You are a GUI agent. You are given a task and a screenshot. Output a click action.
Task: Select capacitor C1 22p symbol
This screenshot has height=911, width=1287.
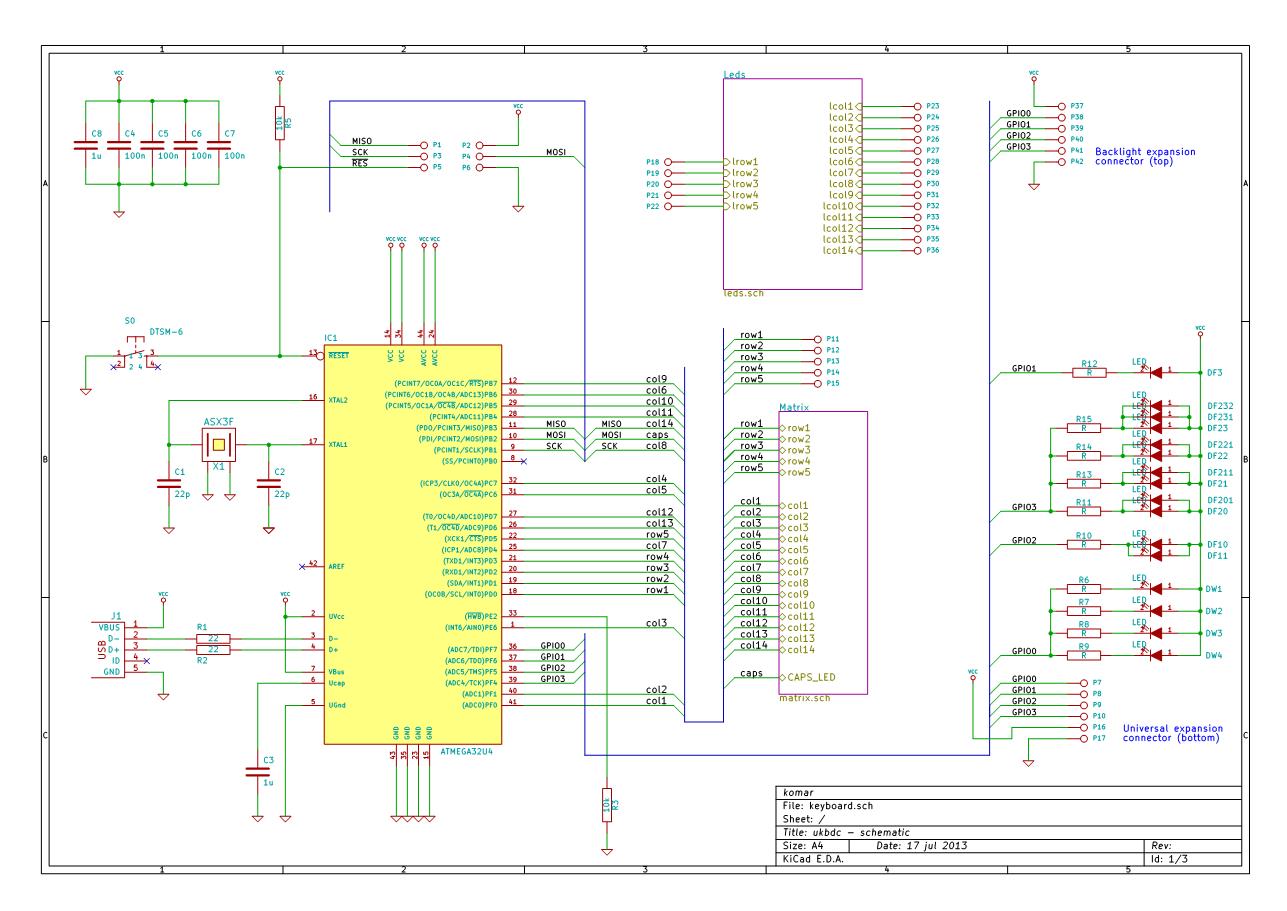[x=167, y=482]
